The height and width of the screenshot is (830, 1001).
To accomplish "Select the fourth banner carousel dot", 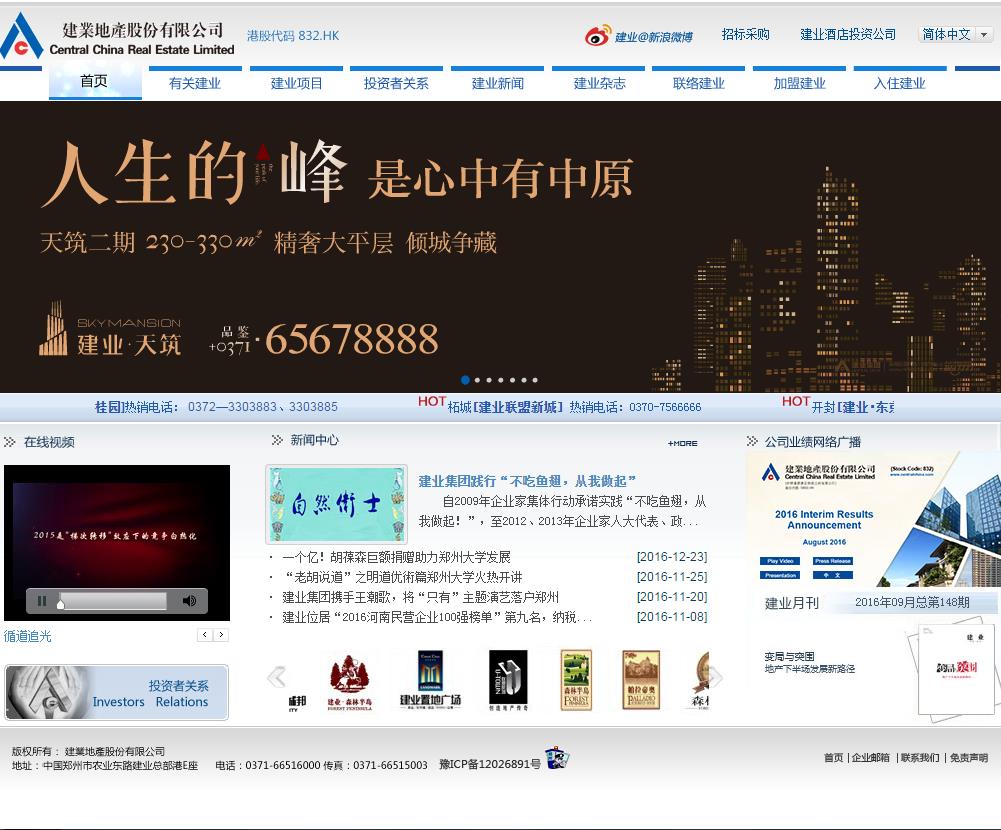I will pyautogui.click(x=500, y=380).
